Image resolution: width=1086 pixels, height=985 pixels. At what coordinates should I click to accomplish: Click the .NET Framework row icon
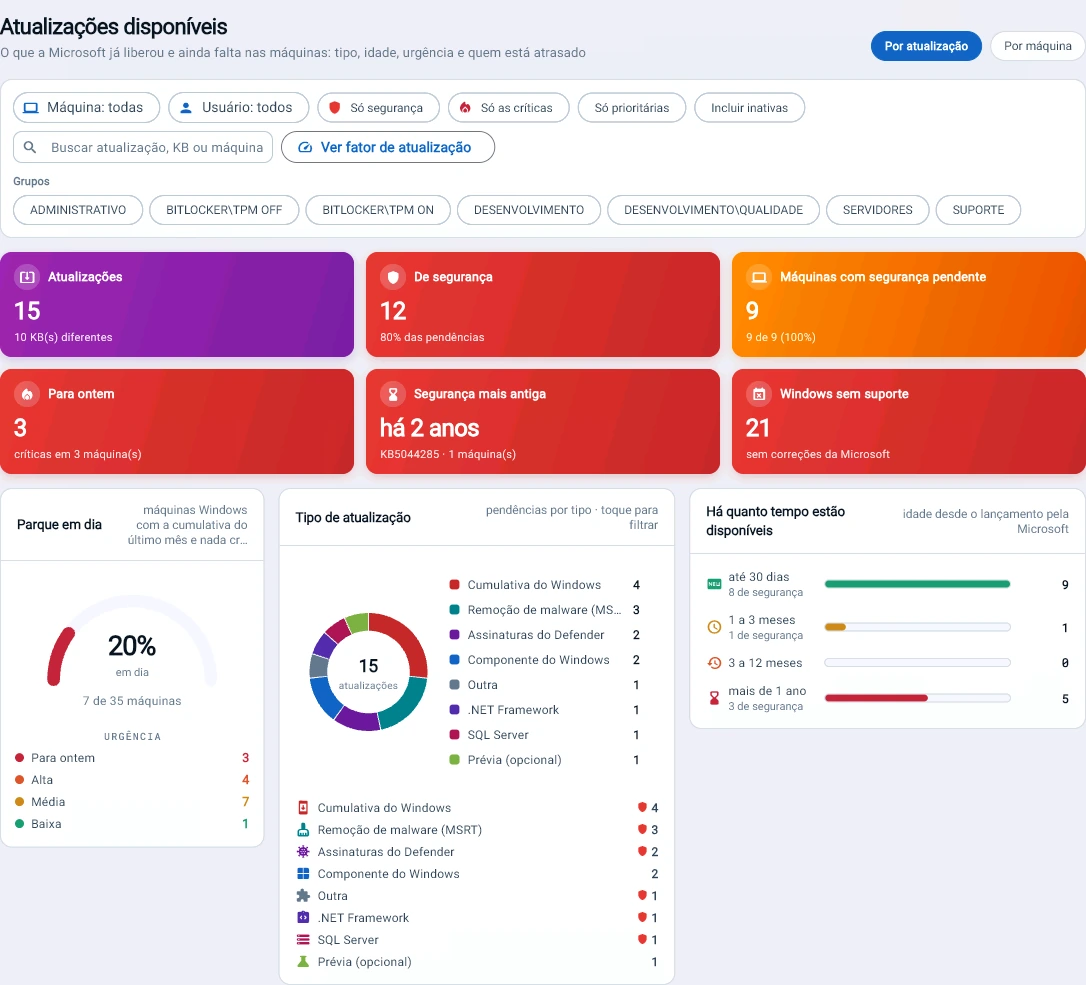[x=303, y=918]
